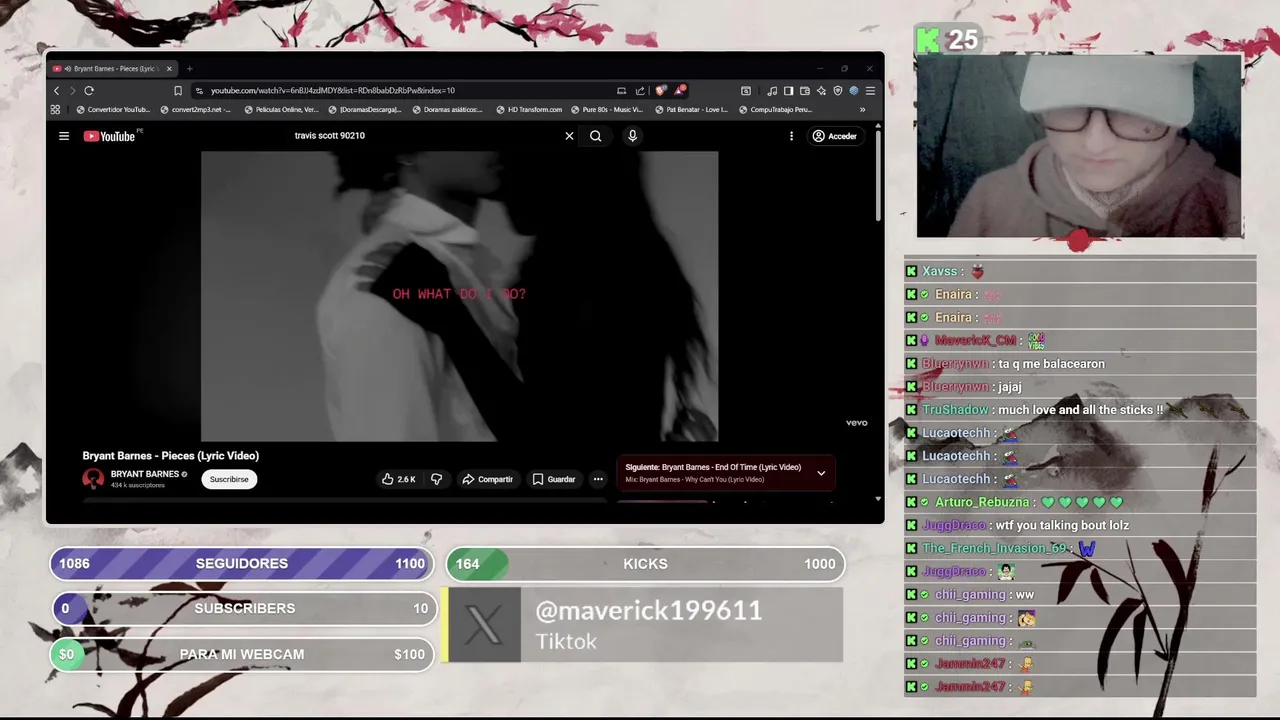Click the YouTube logo
The height and width of the screenshot is (720, 1280).
pos(110,136)
